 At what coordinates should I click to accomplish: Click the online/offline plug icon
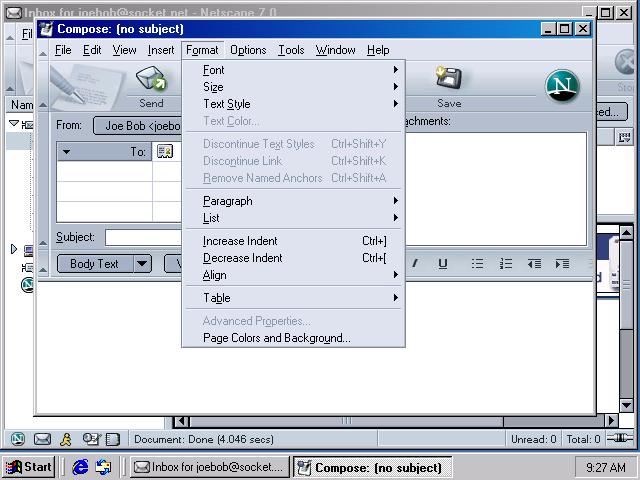(x=620, y=438)
